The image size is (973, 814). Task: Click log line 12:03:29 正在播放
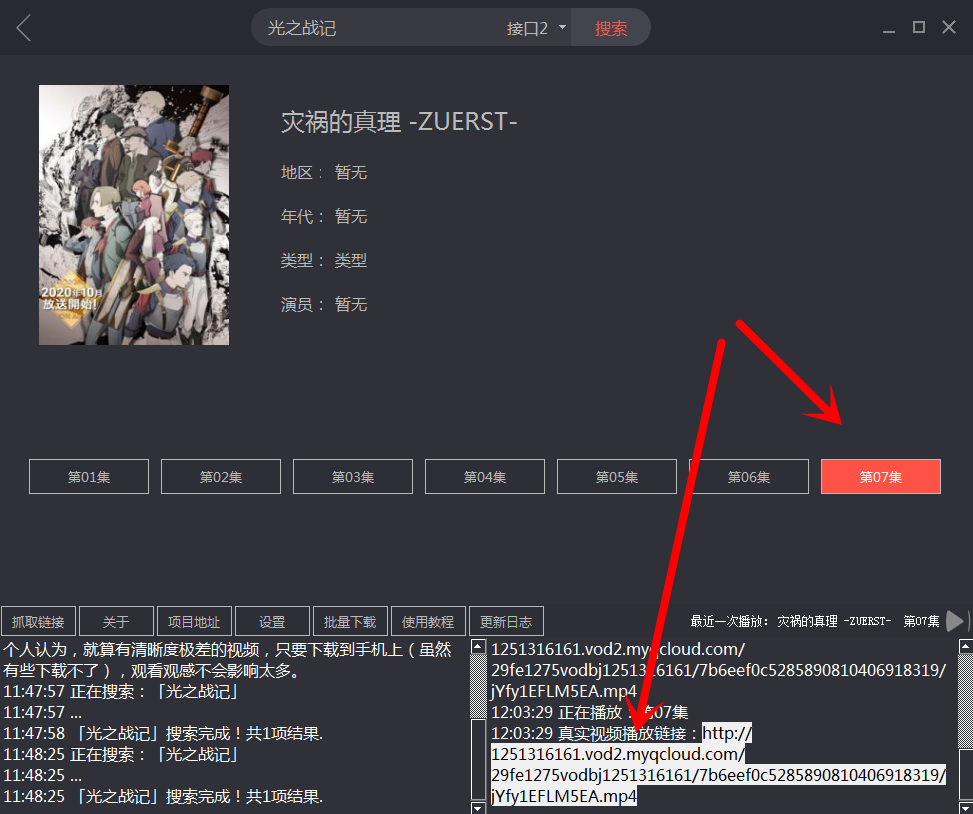click(x=590, y=712)
